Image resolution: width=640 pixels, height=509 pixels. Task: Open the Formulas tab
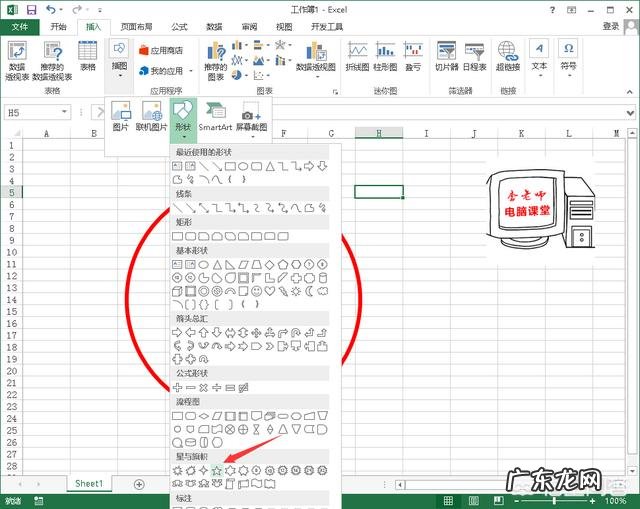click(x=179, y=27)
